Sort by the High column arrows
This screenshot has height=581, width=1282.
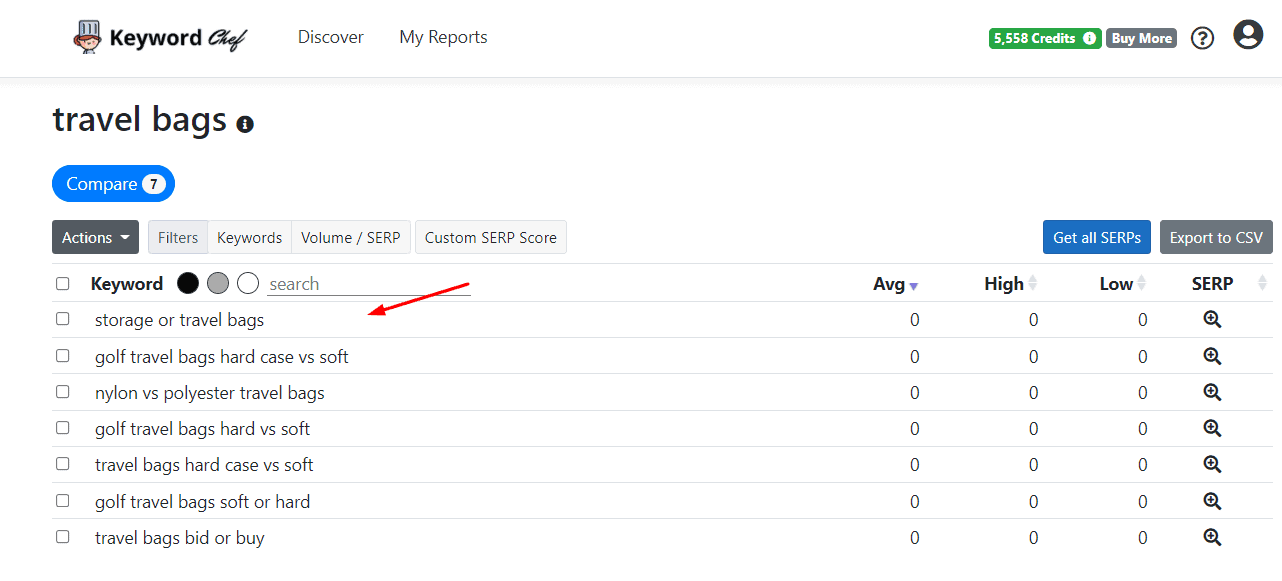(1033, 284)
